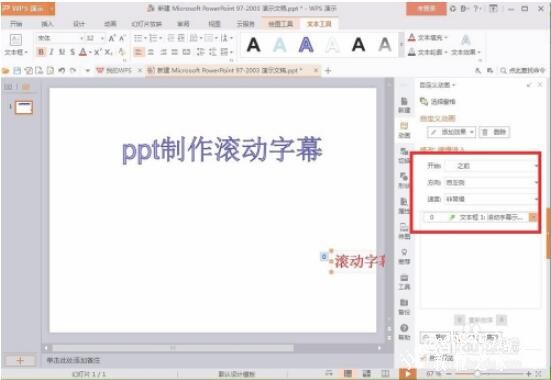551x380 pixels.
Task: Click the orange sign-in button in title bar
Action: click(x=426, y=8)
